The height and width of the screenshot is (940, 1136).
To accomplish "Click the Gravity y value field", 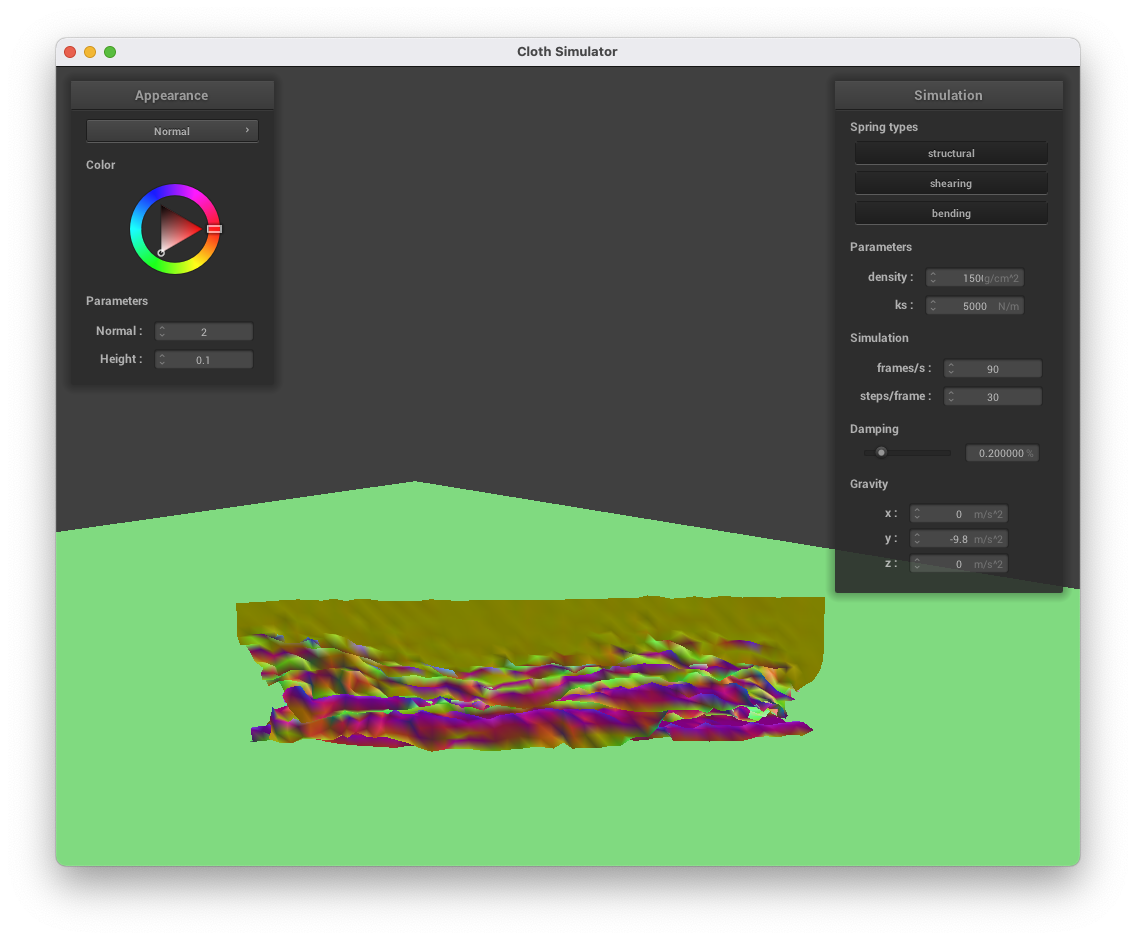I will [x=958, y=538].
